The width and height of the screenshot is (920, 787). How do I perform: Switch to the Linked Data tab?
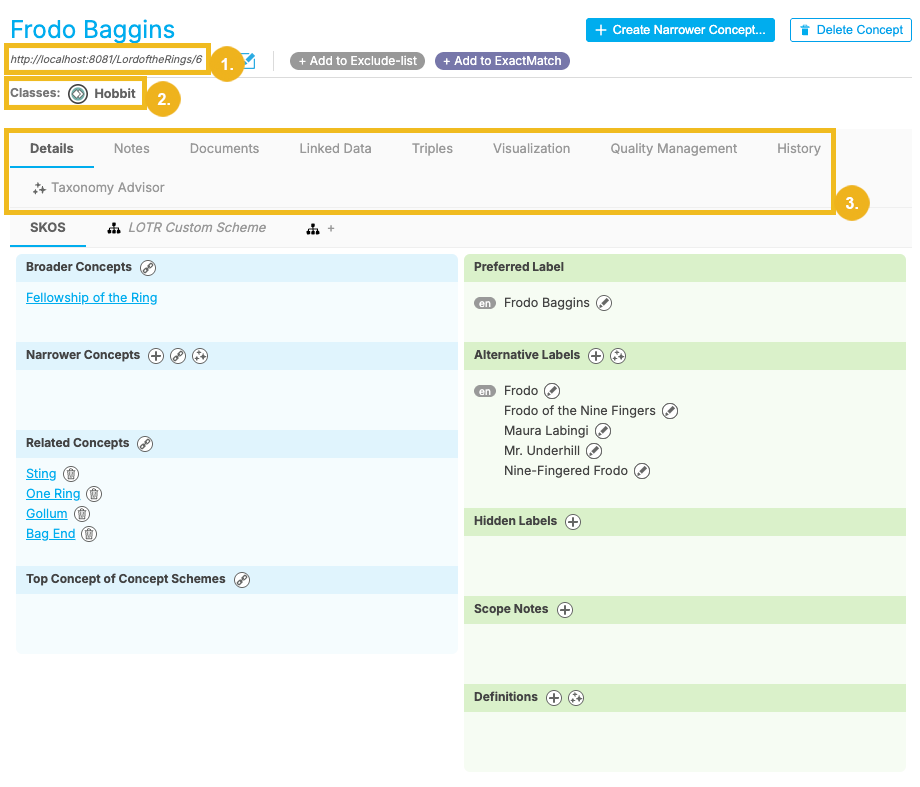pos(335,149)
